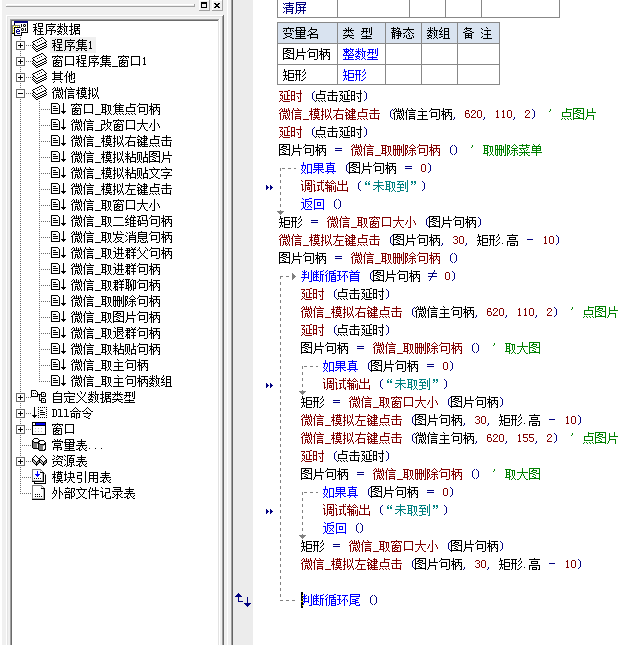643x645 pixels.
Task: Click the 其他 stack icon
Action: [x=39, y=77]
